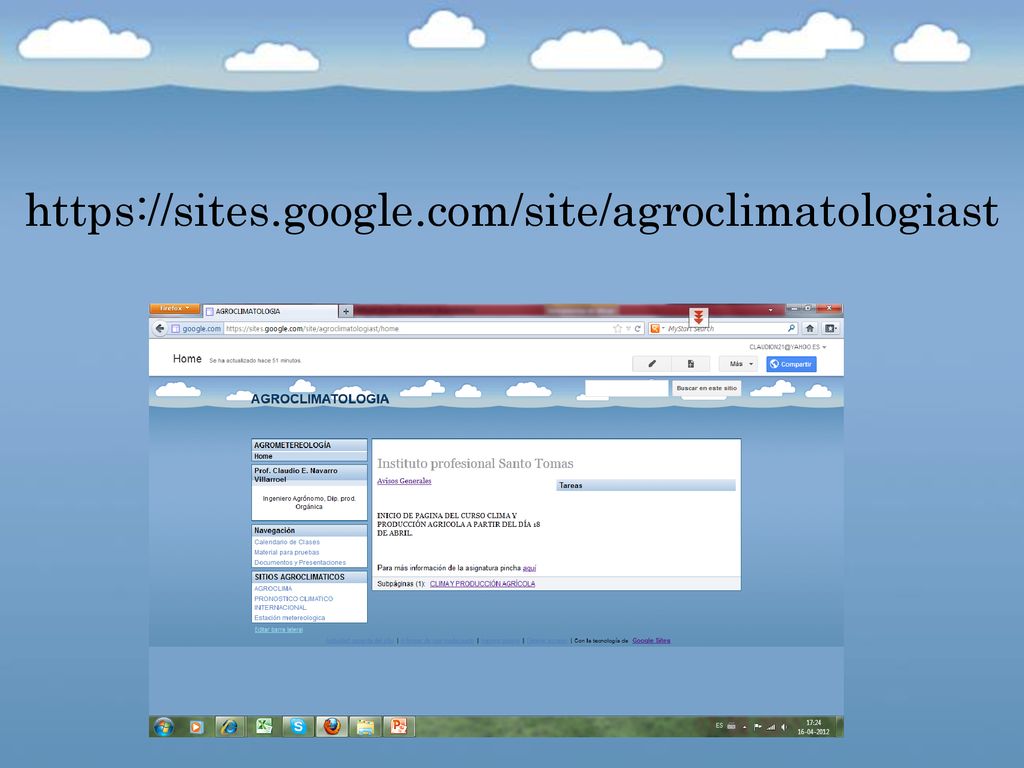Click the Firefox taskbar icon
The width and height of the screenshot is (1024, 768).
(x=332, y=726)
